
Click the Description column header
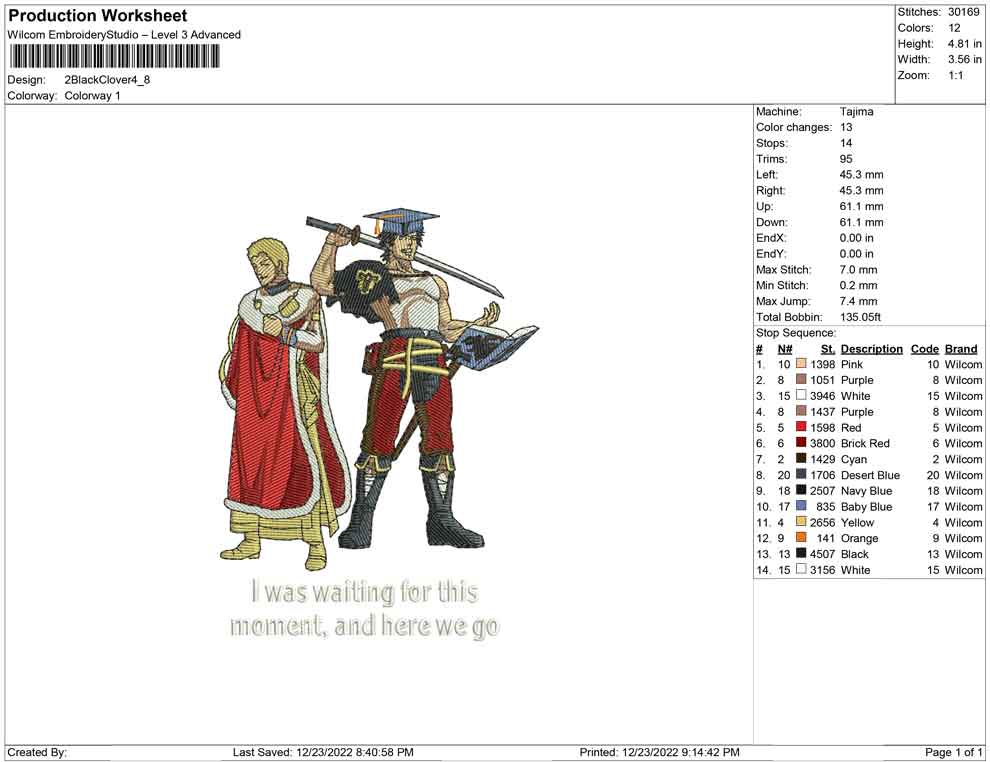pyautogui.click(x=872, y=348)
